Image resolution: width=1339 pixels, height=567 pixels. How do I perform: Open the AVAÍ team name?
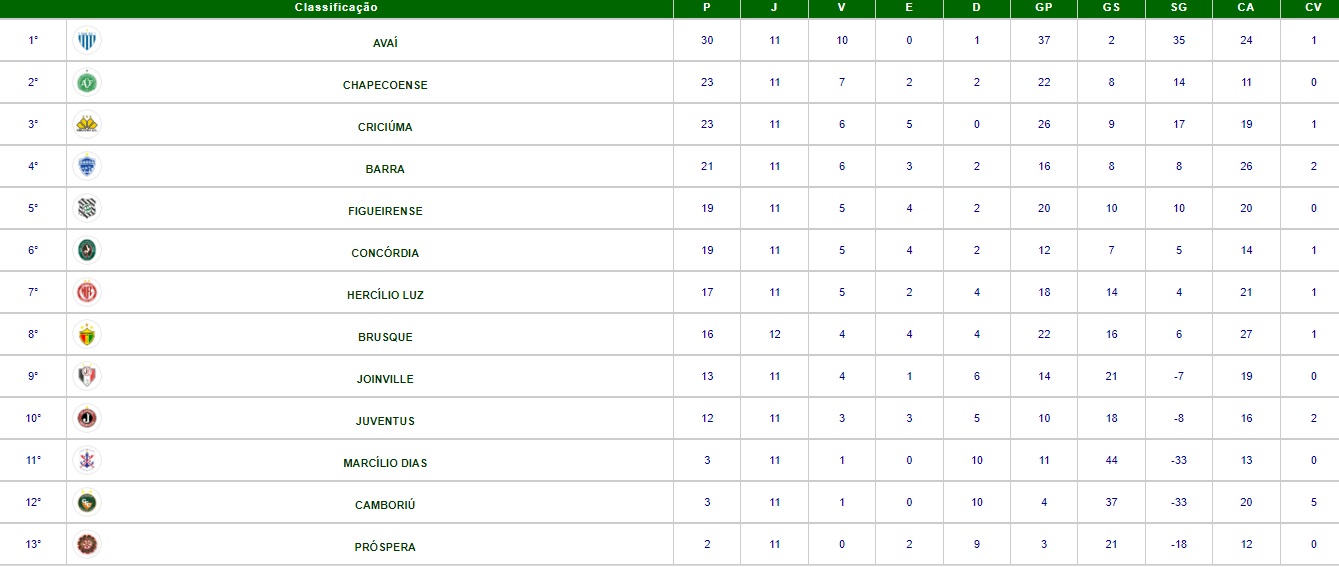pos(385,43)
